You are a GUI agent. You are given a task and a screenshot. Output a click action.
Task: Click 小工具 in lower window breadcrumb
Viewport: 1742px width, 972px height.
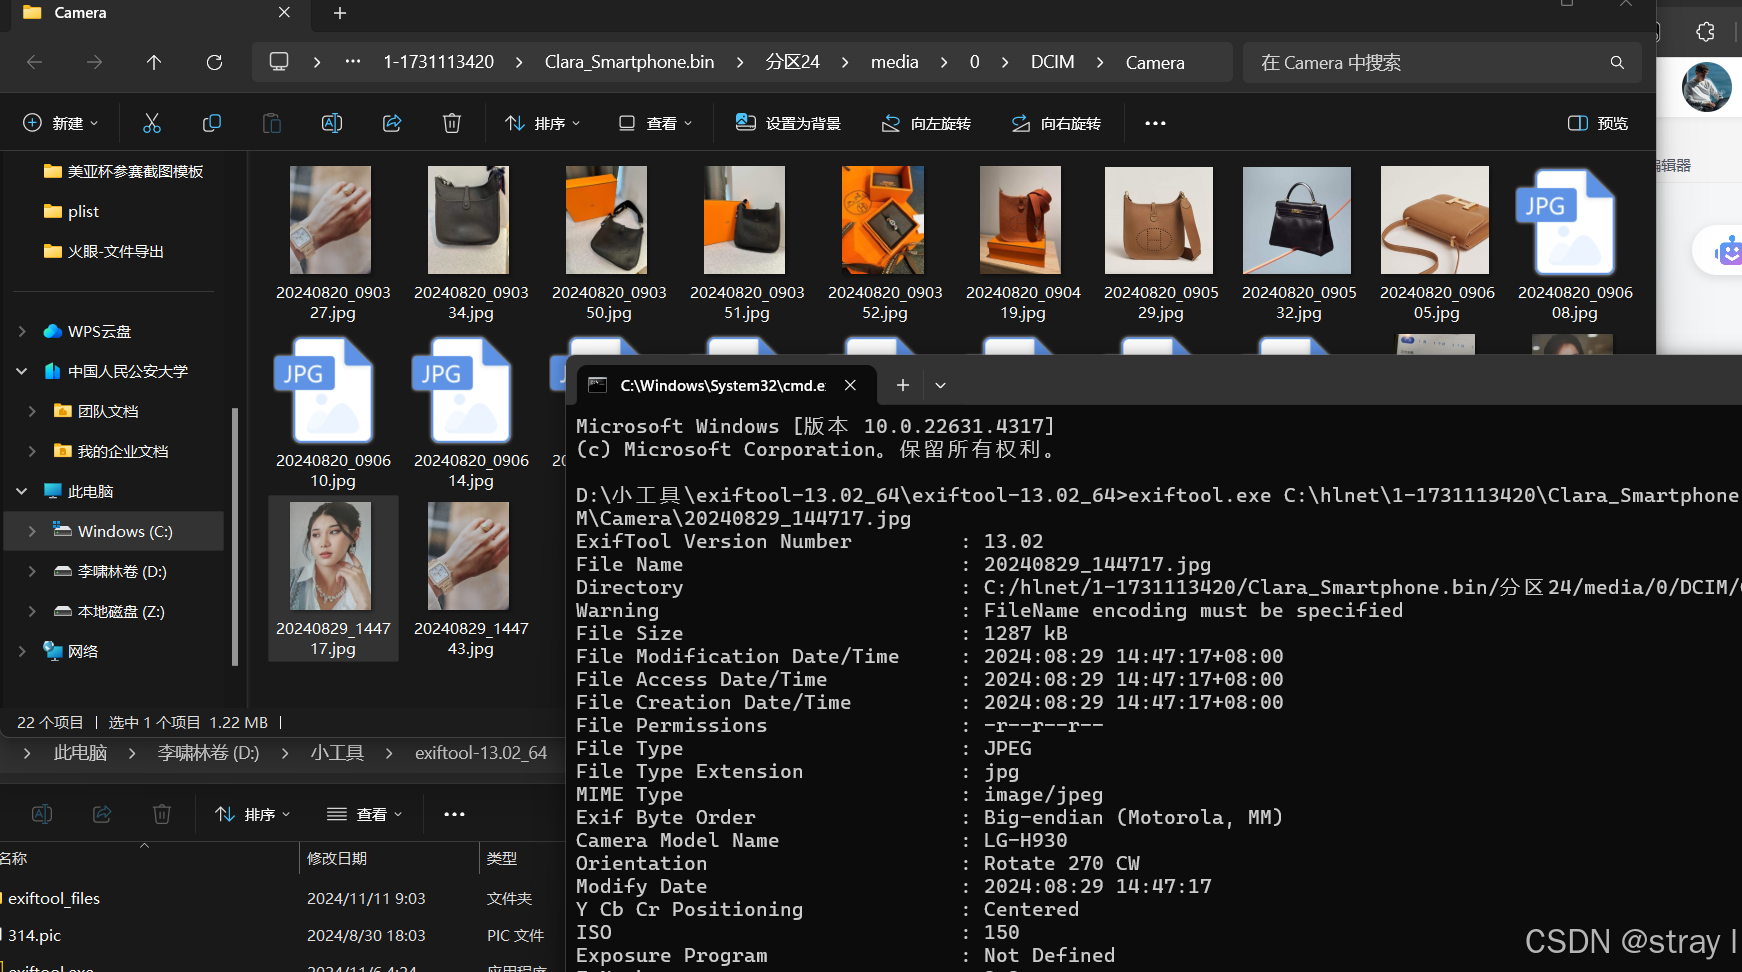tap(337, 752)
